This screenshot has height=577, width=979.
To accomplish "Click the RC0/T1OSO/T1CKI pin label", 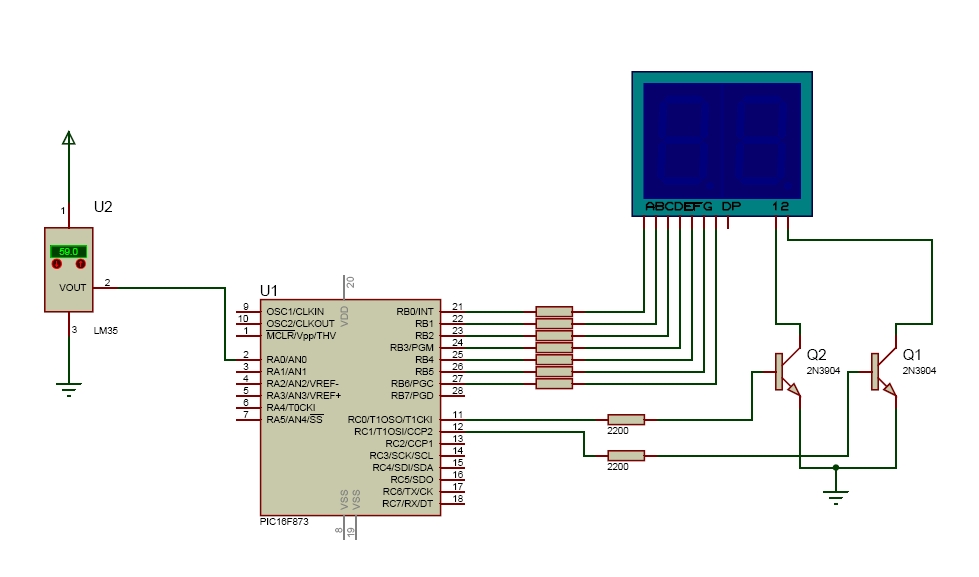I will tap(390, 419).
